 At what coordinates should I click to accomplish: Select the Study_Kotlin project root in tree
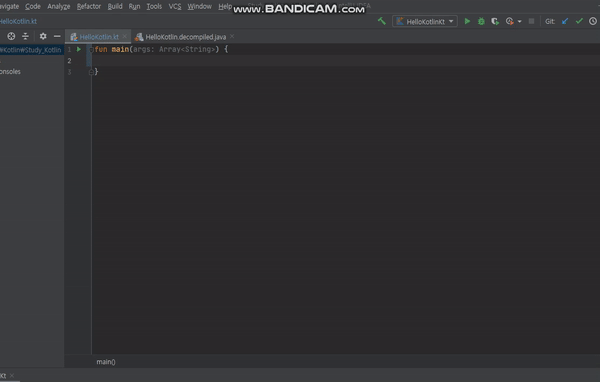[x=31, y=50]
